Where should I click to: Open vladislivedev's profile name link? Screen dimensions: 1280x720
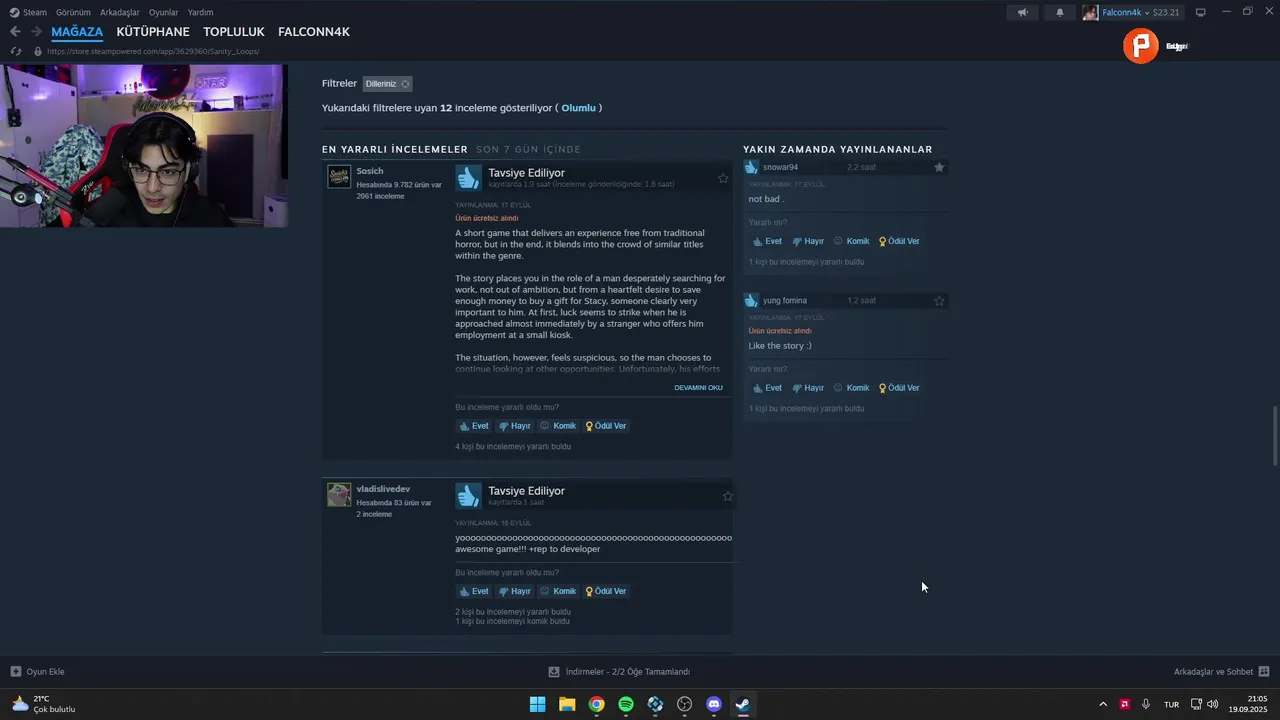pyautogui.click(x=383, y=489)
